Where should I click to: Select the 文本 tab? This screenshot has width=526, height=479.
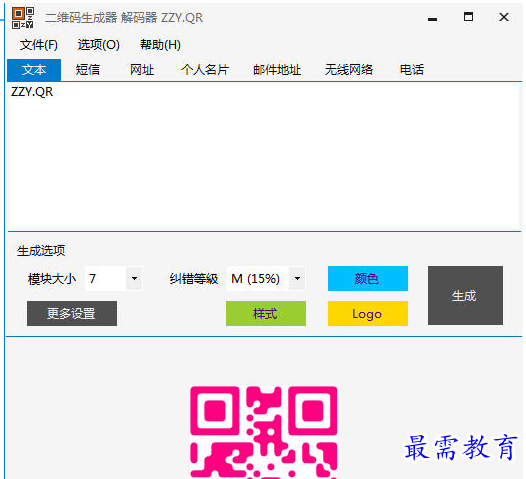click(x=34, y=70)
